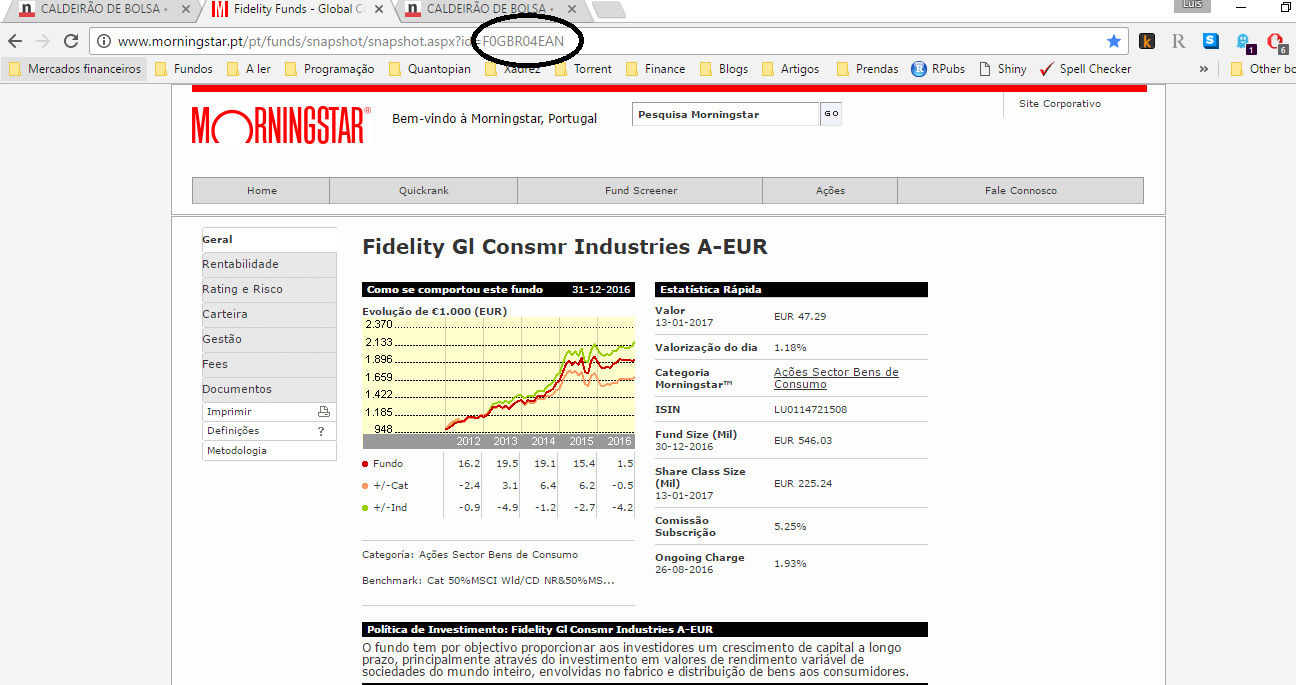Screen dimensions: 1296x685
Task: Open the Carteira sidebar section
Action: 269,314
